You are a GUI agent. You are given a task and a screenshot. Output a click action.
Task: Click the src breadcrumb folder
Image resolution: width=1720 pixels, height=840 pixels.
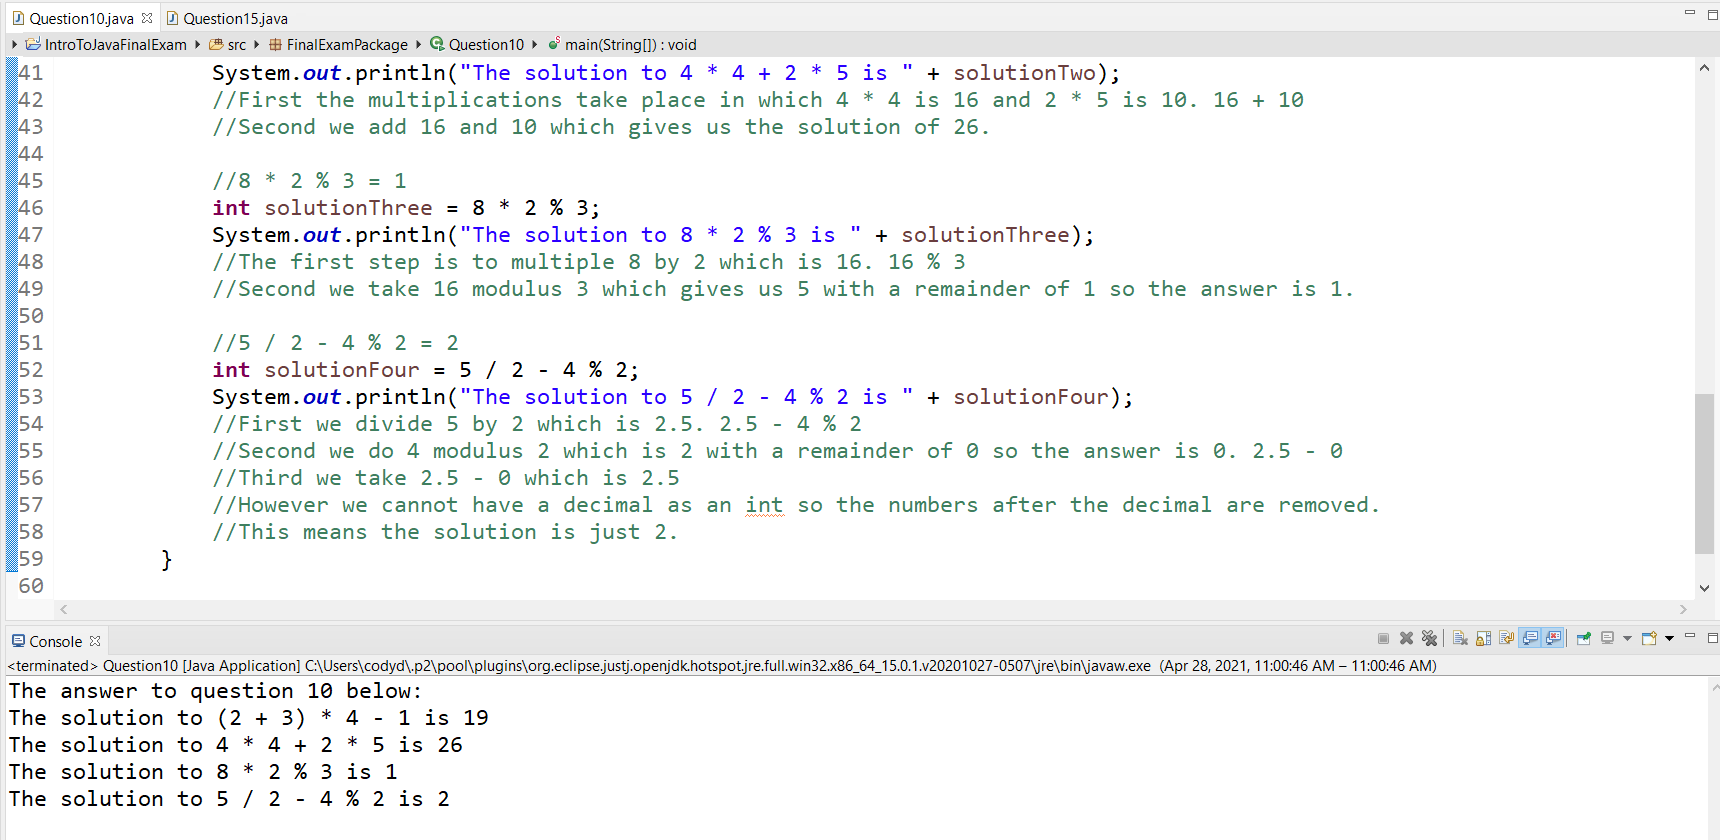point(236,44)
